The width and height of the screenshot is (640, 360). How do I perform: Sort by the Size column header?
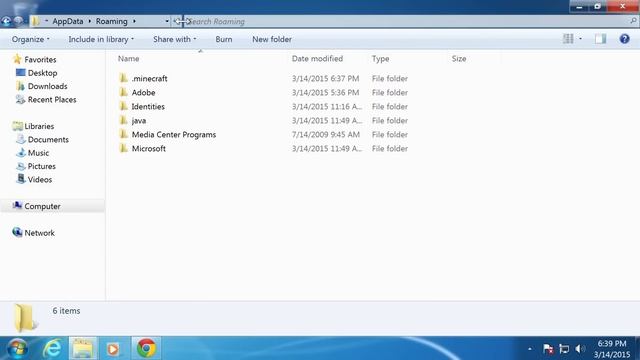pyautogui.click(x=459, y=58)
